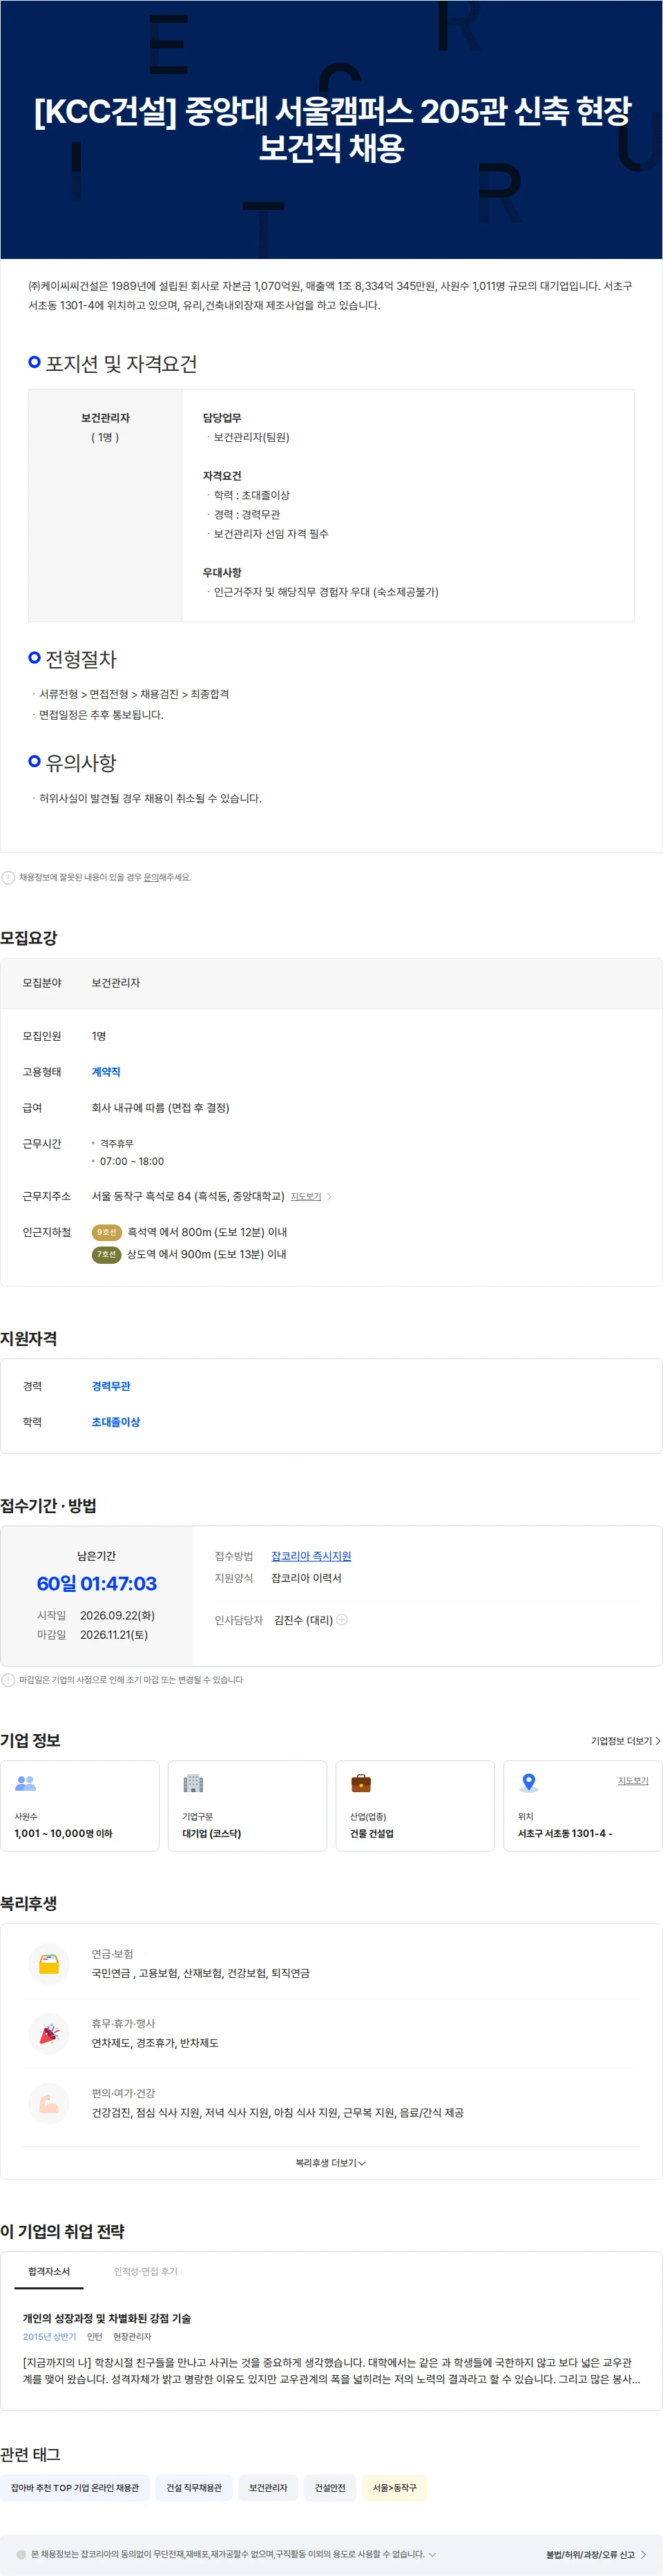Open the 문의 link for incorrect job info
Screen dimensions: 663x2576
[x=151, y=877]
